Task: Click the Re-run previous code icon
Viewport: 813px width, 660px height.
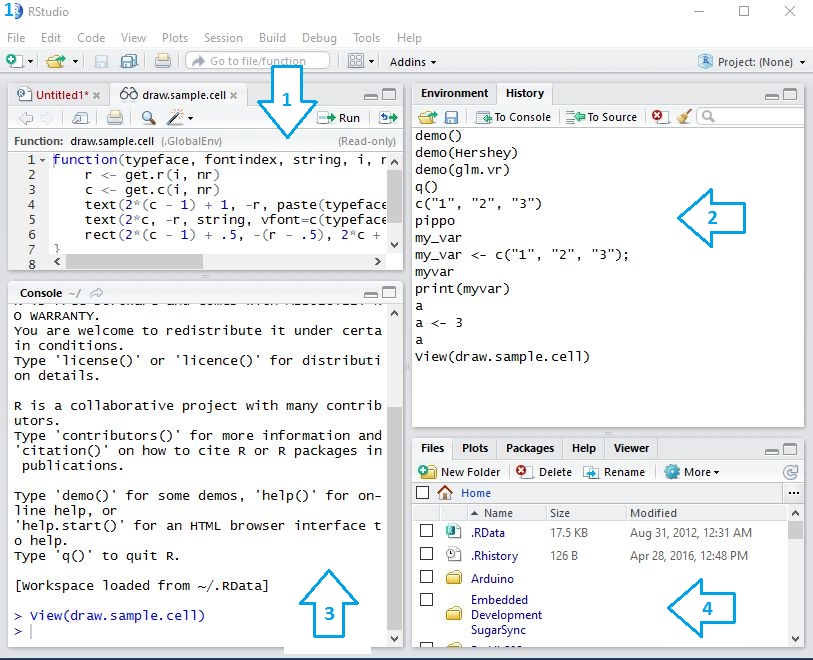Action: (388, 118)
